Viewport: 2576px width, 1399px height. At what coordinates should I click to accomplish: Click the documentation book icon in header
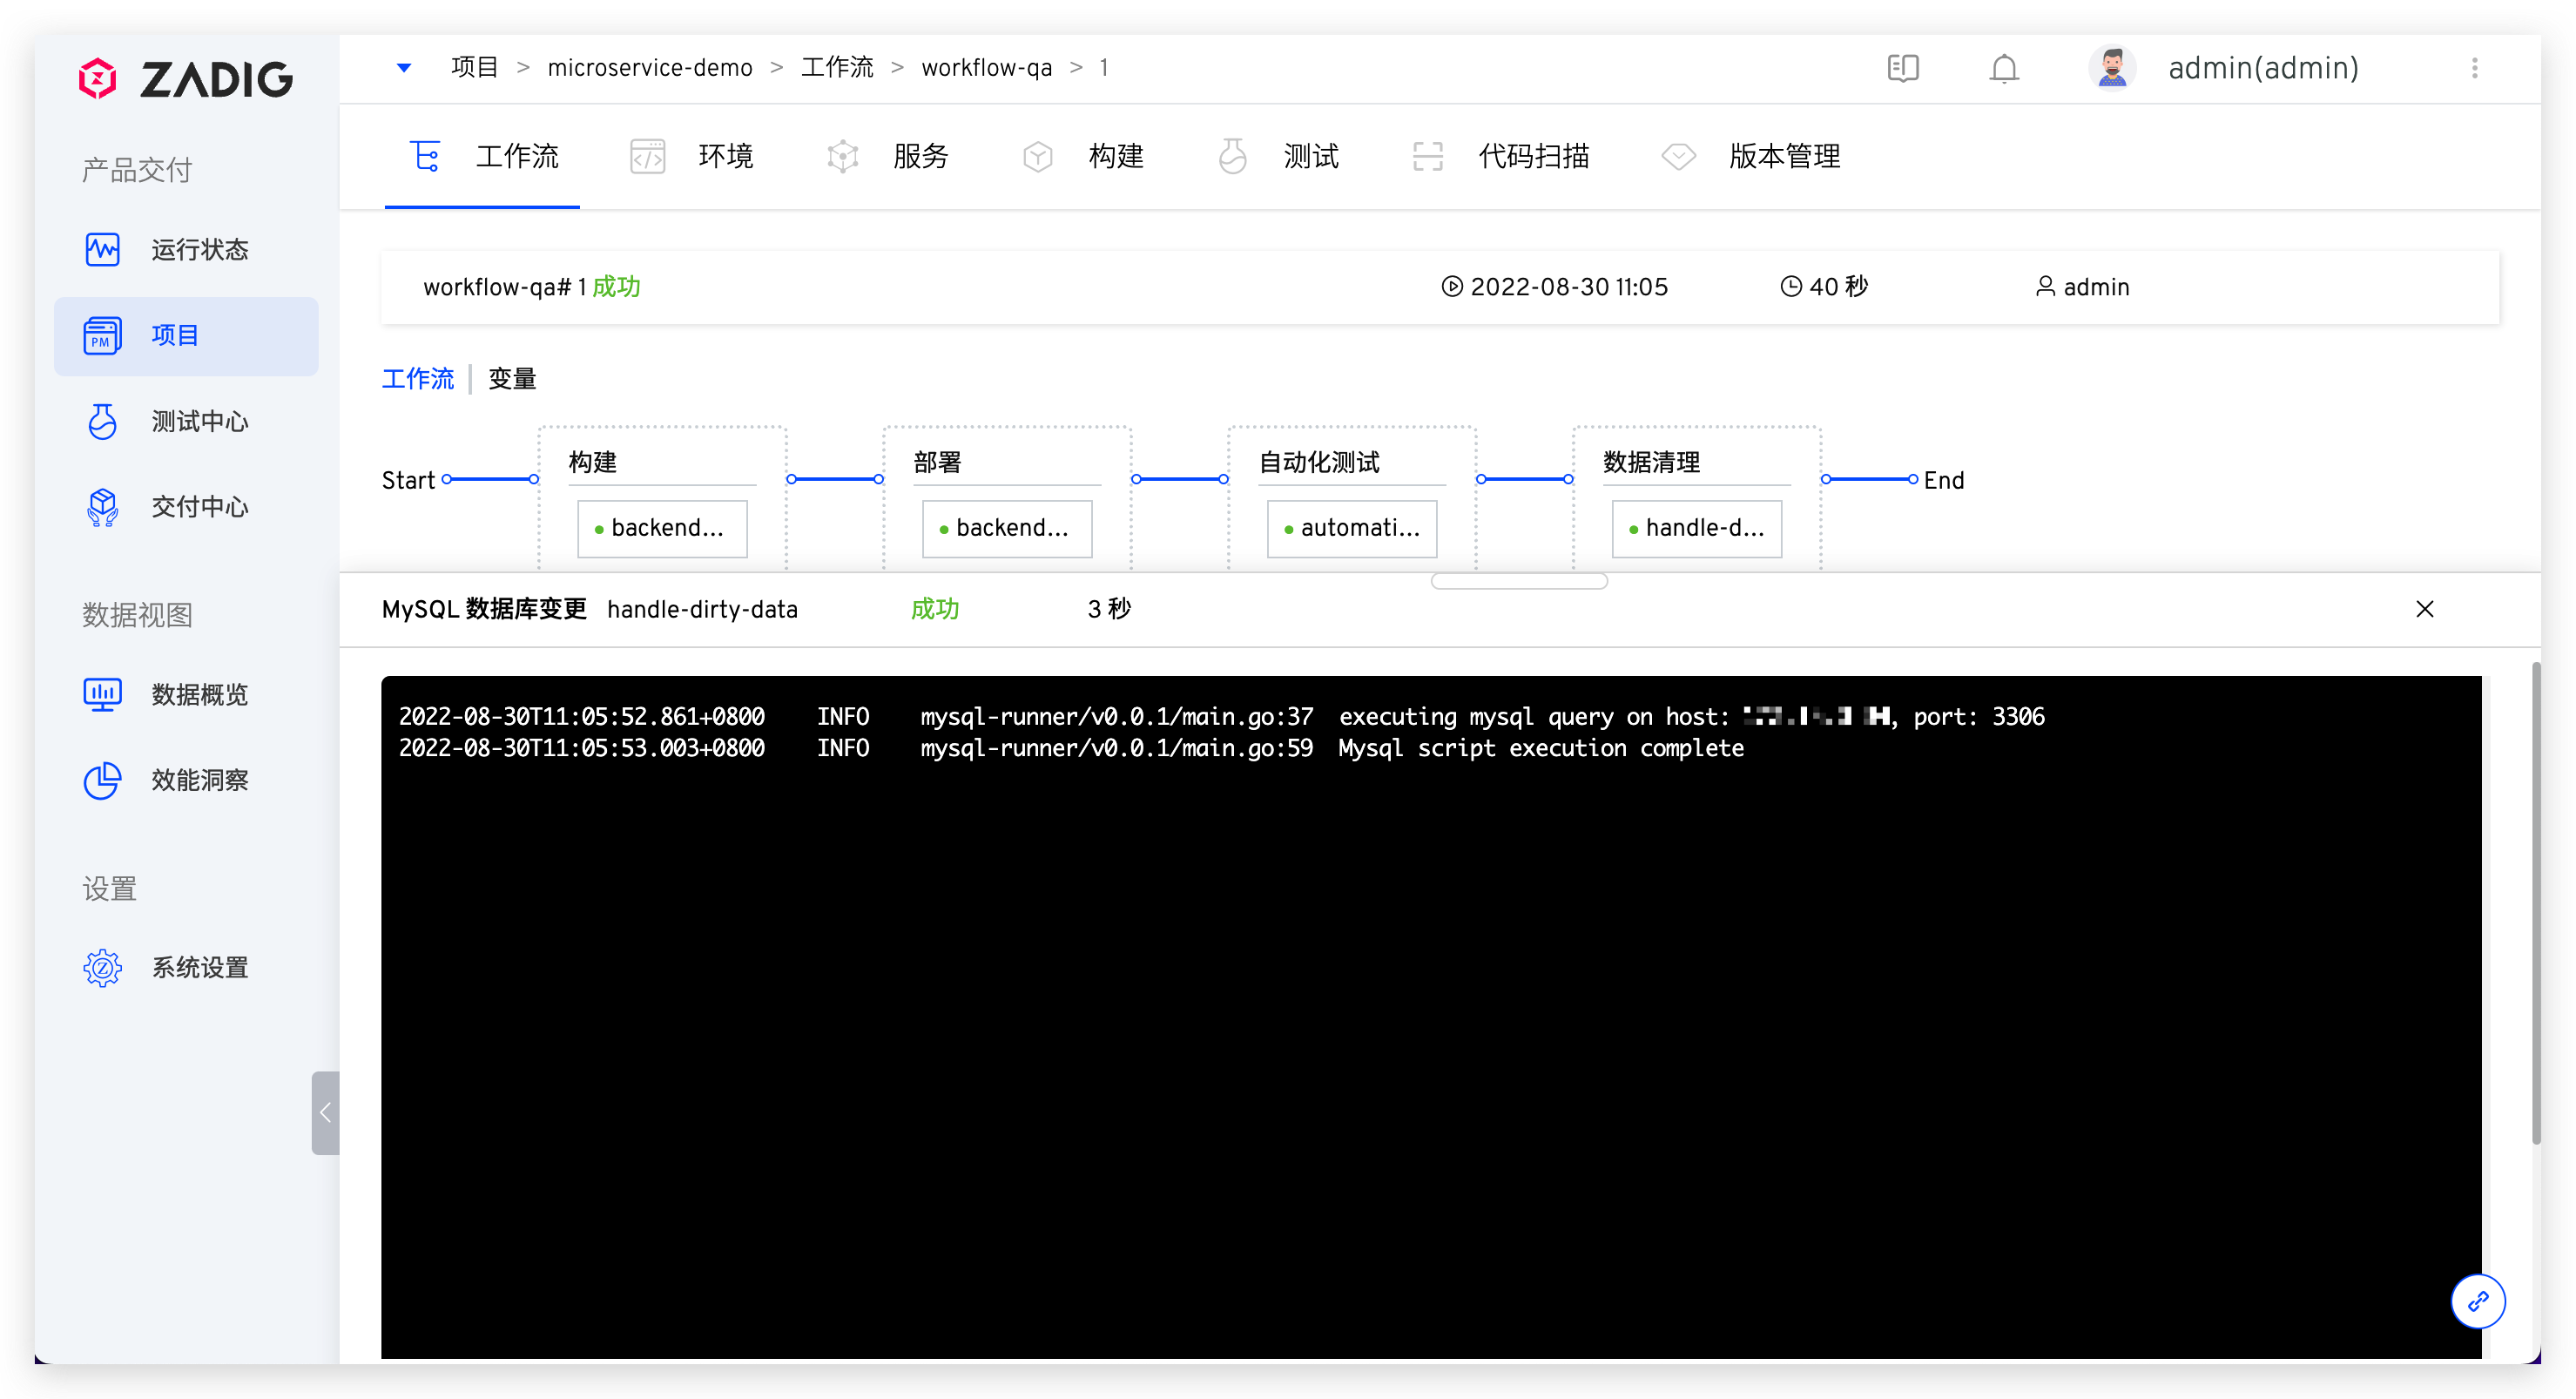coord(1902,68)
